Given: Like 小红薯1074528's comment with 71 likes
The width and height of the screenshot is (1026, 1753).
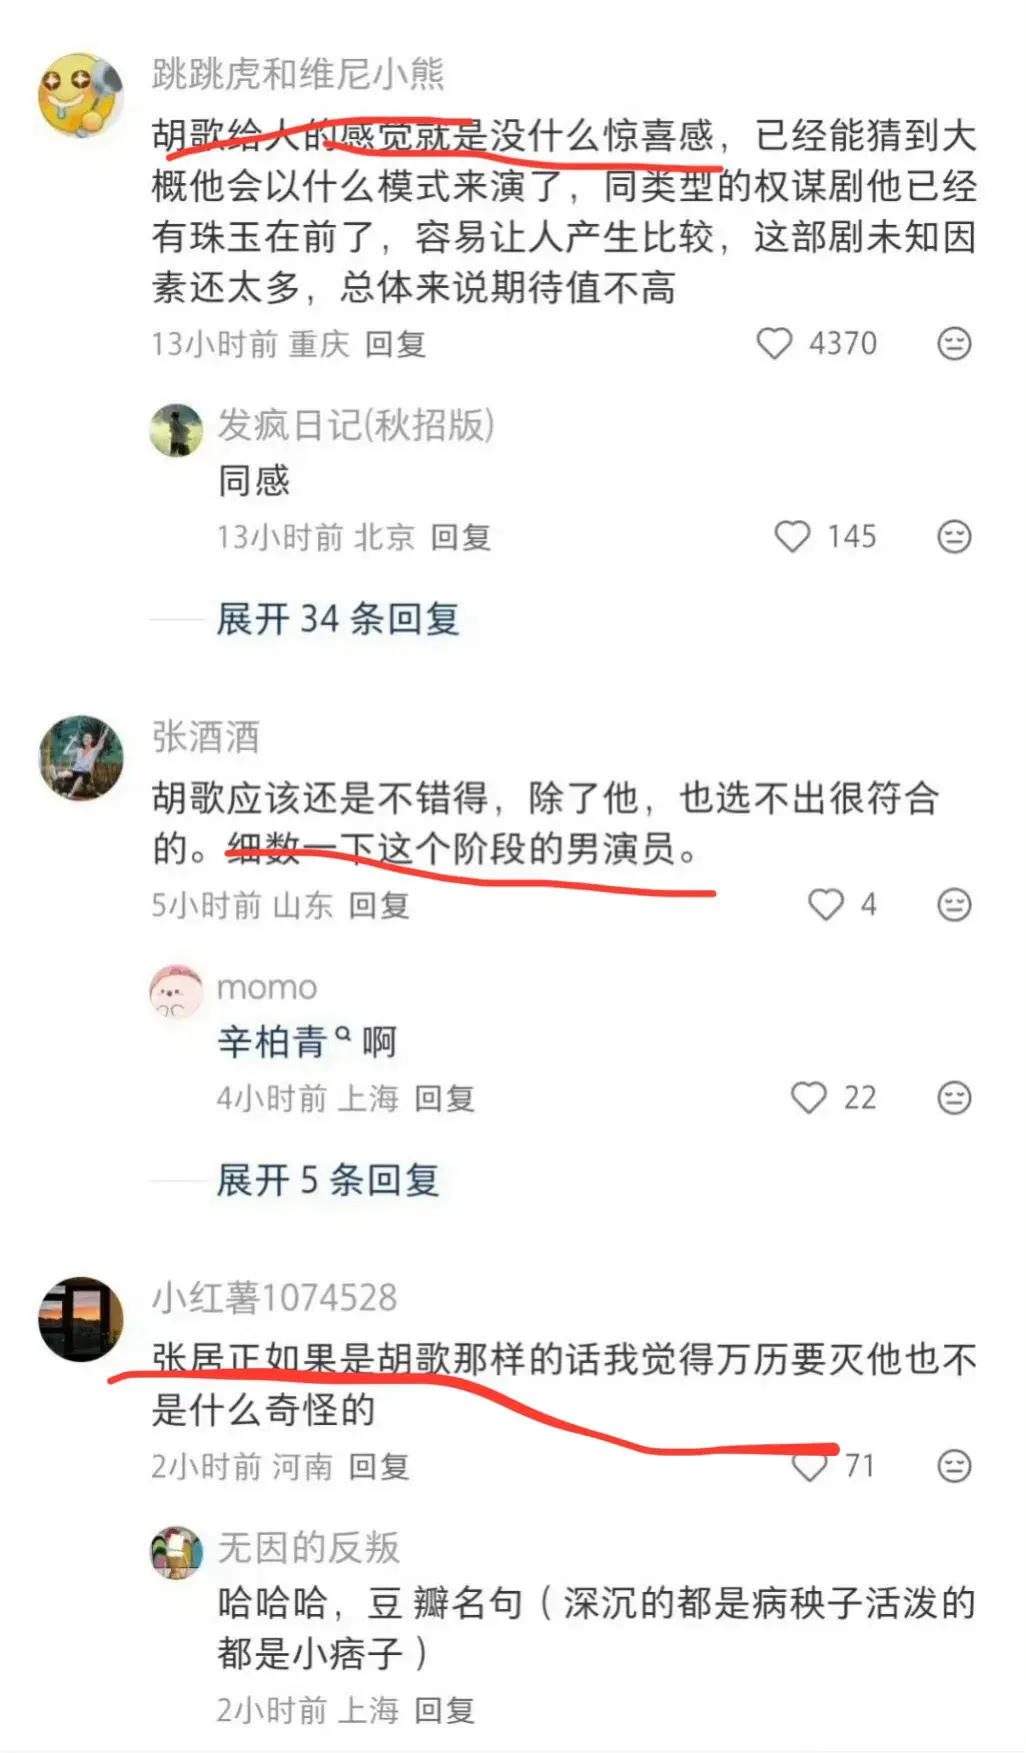Looking at the screenshot, I should click(809, 1467).
